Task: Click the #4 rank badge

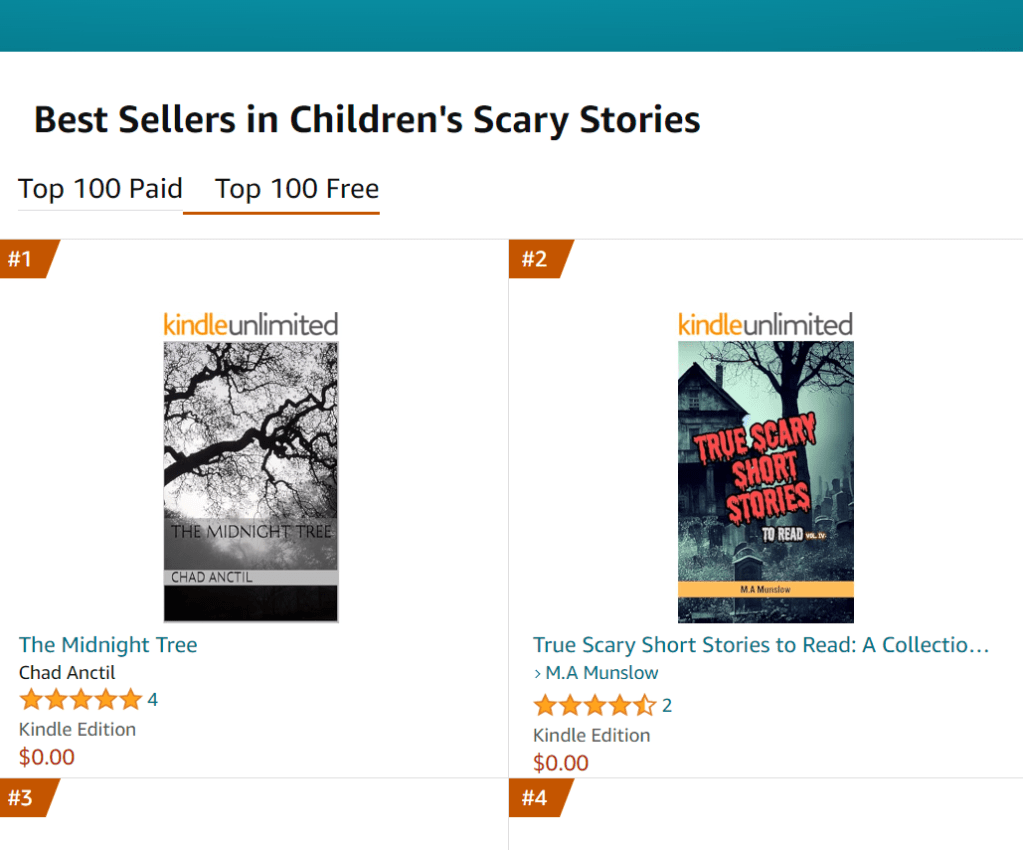Action: tap(536, 797)
